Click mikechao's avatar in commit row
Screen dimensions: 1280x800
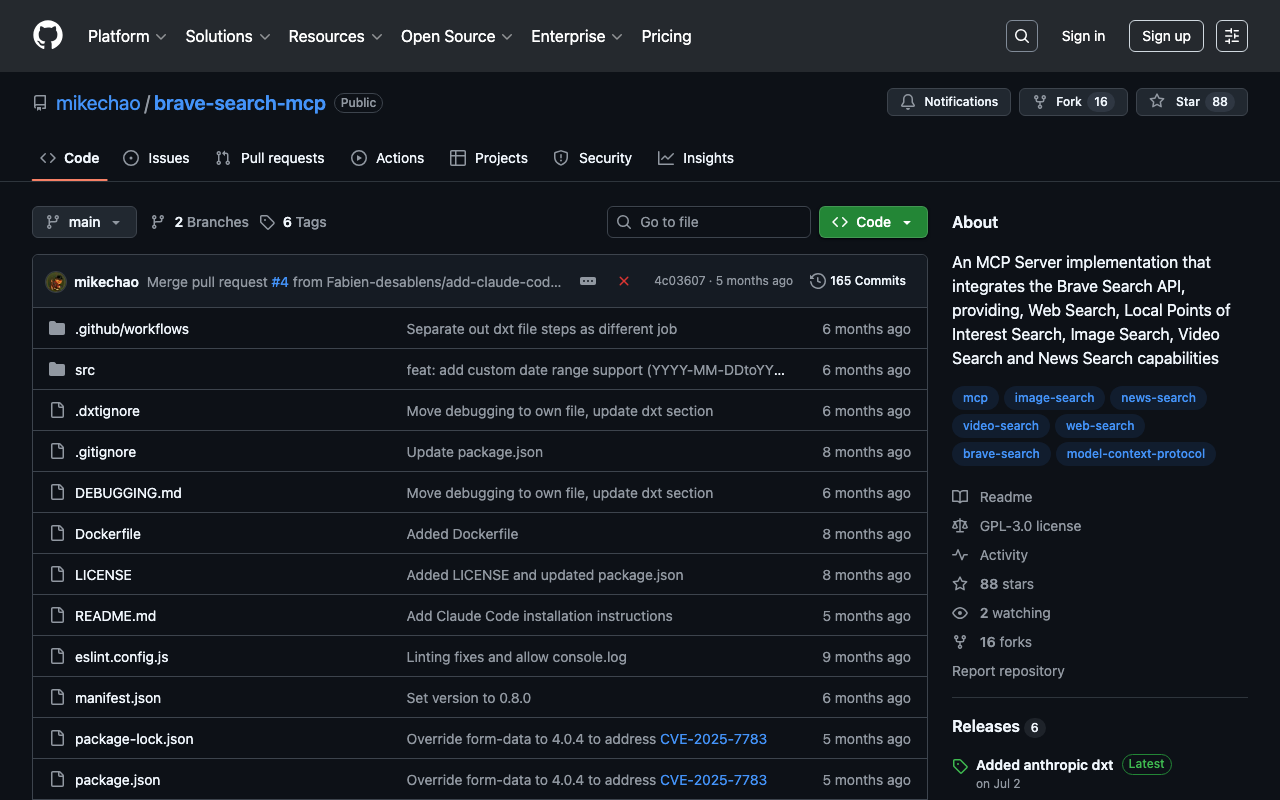pos(56,282)
